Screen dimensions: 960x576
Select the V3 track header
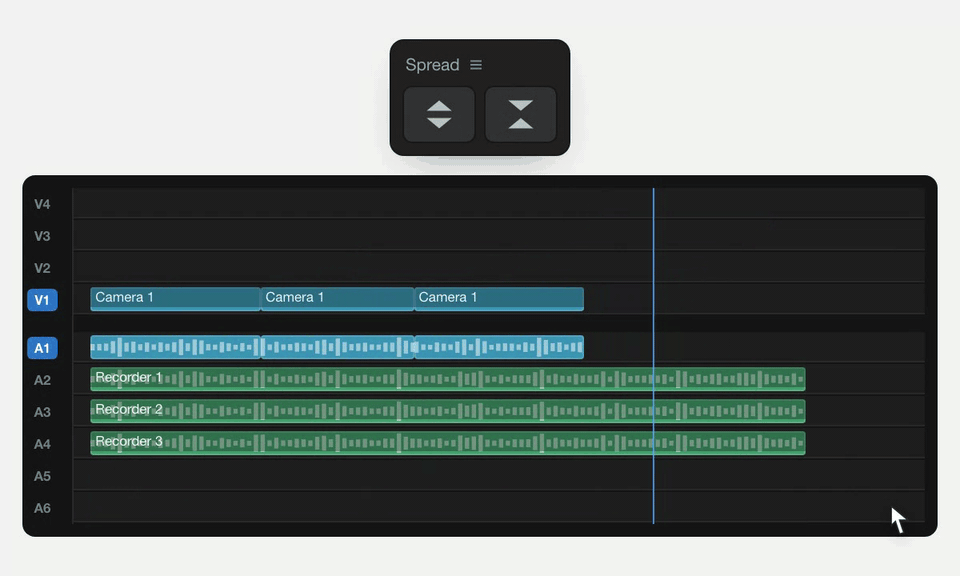(x=42, y=236)
